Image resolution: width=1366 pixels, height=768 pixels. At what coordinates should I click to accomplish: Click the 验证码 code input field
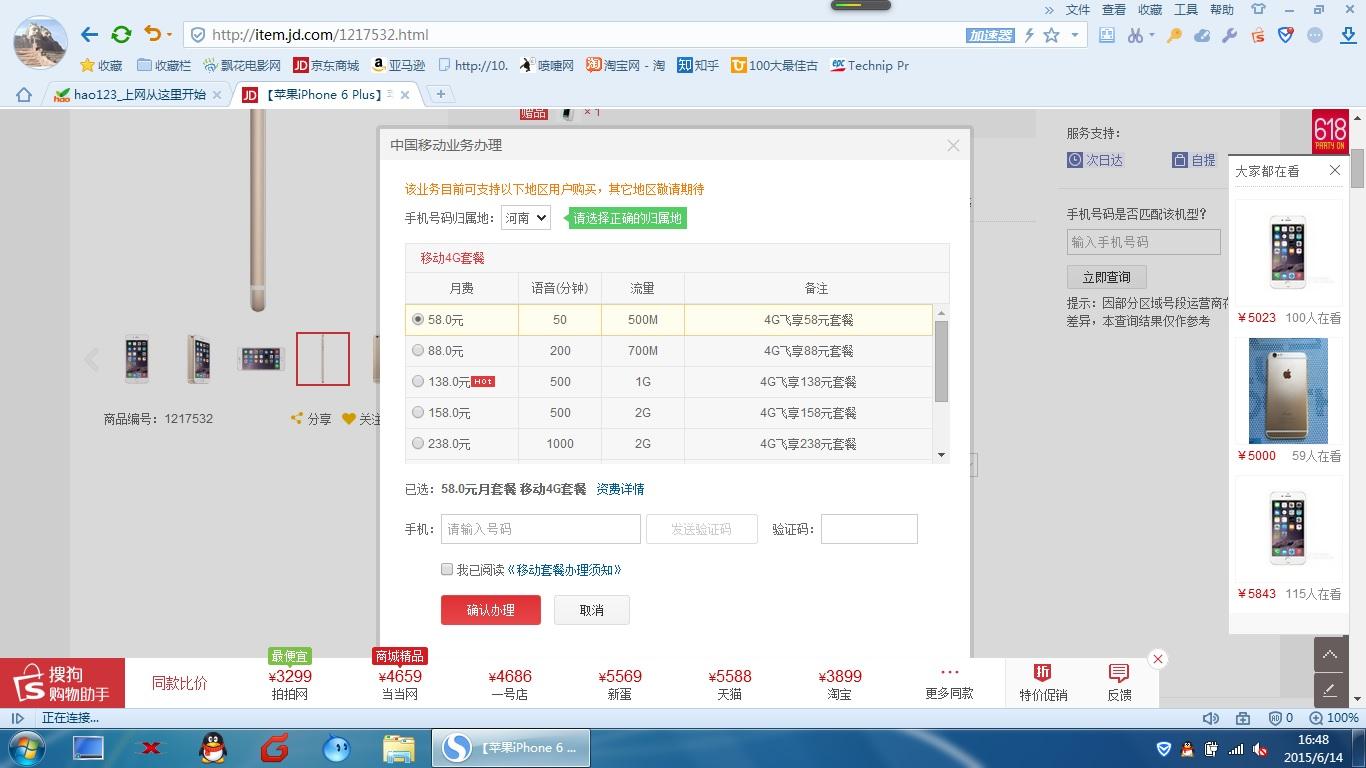(869, 529)
